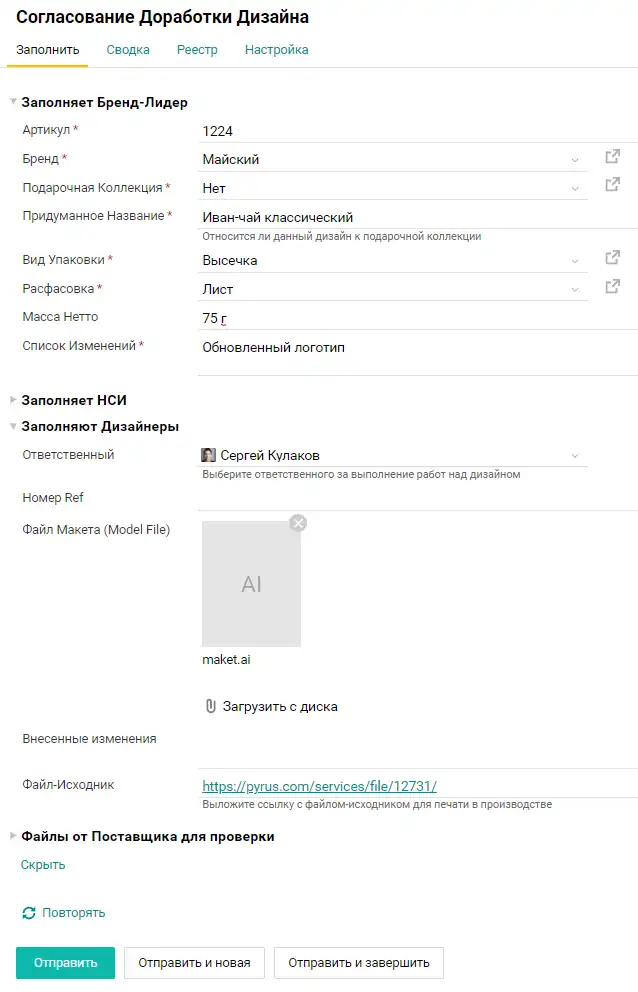Open external link icon beside Бренд field
The width and height of the screenshot is (638, 992).
point(612,156)
